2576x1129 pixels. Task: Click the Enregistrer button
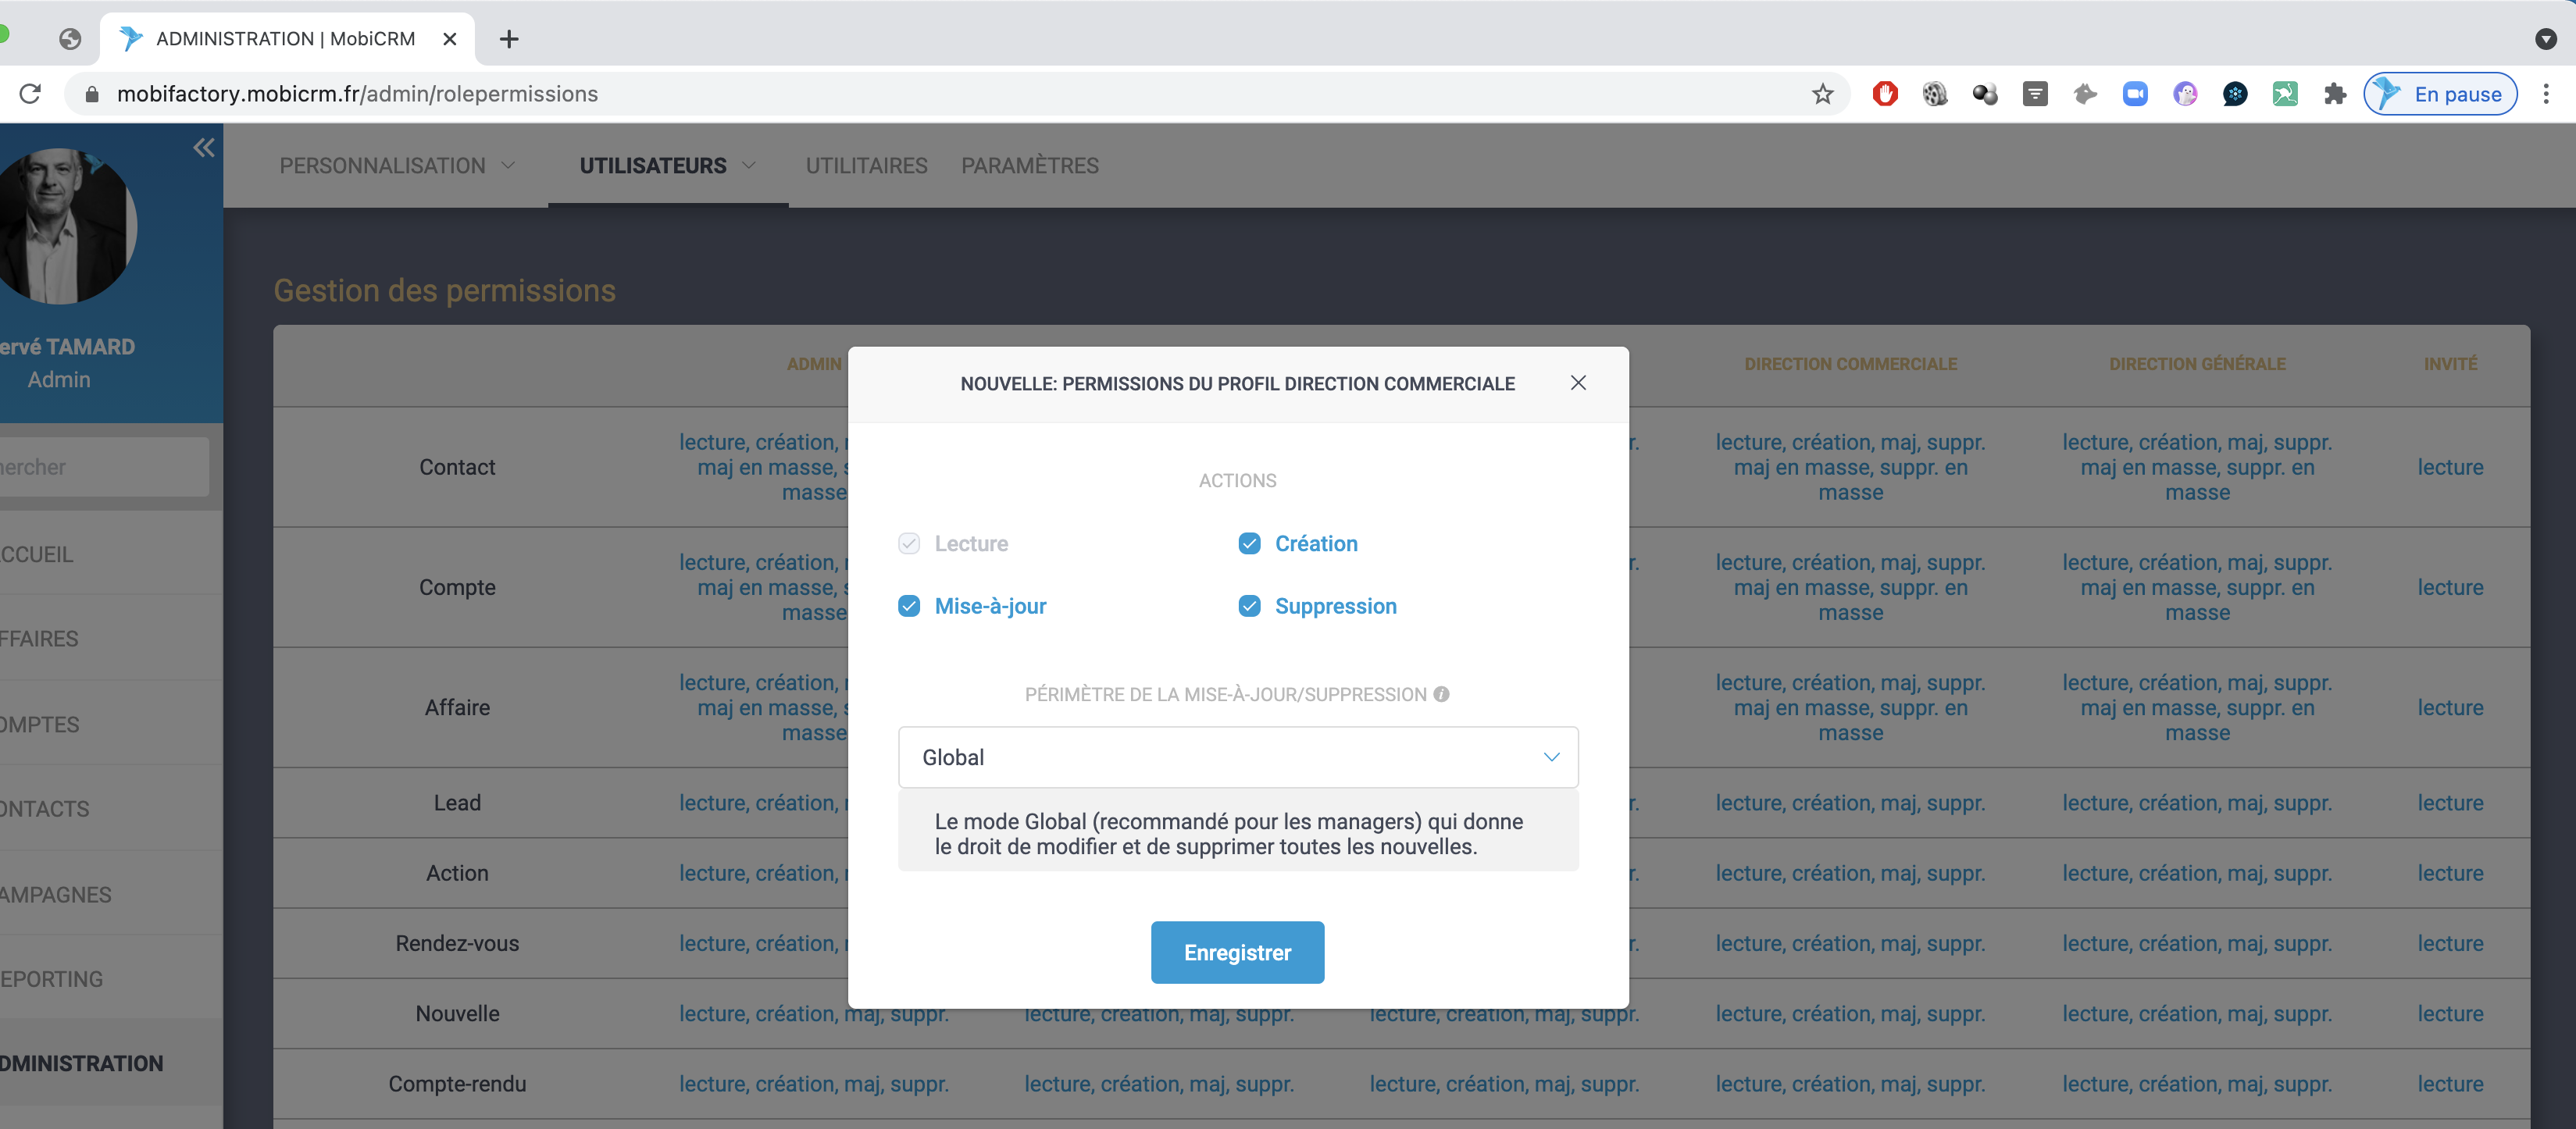[1237, 952]
